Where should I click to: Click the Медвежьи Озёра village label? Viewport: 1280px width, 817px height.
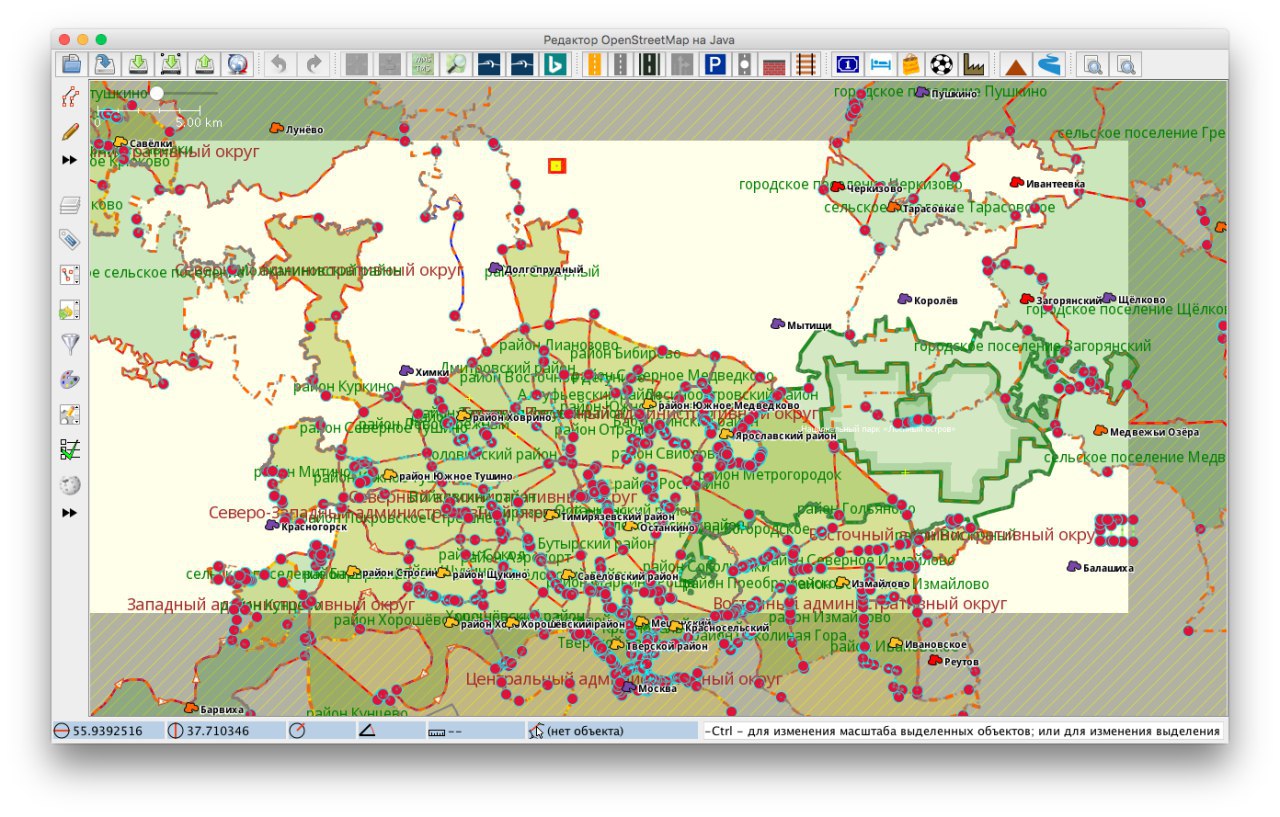1154,432
